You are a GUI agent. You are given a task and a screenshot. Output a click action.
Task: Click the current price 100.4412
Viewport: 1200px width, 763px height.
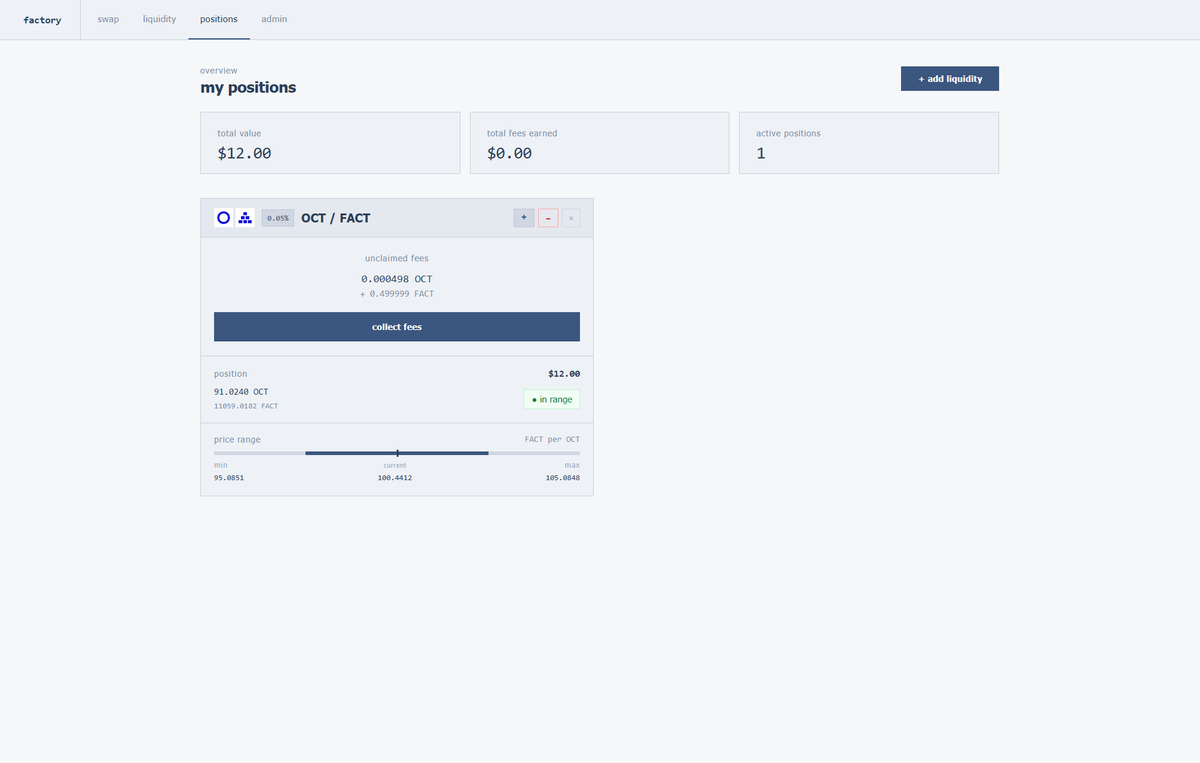click(x=395, y=478)
